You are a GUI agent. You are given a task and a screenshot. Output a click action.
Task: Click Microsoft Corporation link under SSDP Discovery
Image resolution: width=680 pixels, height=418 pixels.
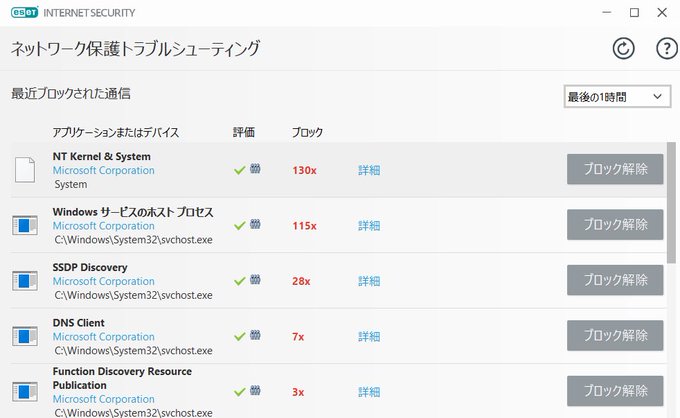click(104, 281)
